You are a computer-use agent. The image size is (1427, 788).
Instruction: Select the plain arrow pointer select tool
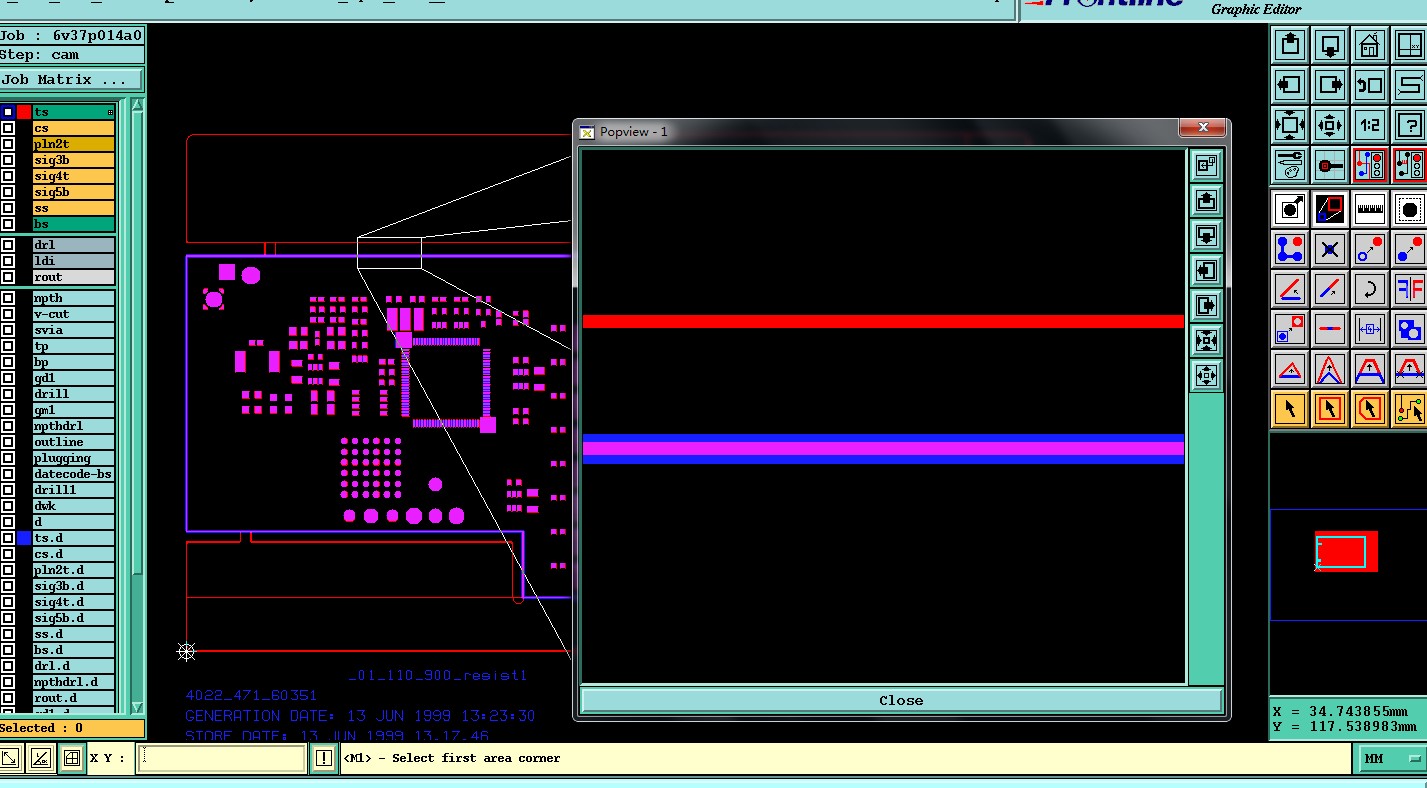(1290, 409)
